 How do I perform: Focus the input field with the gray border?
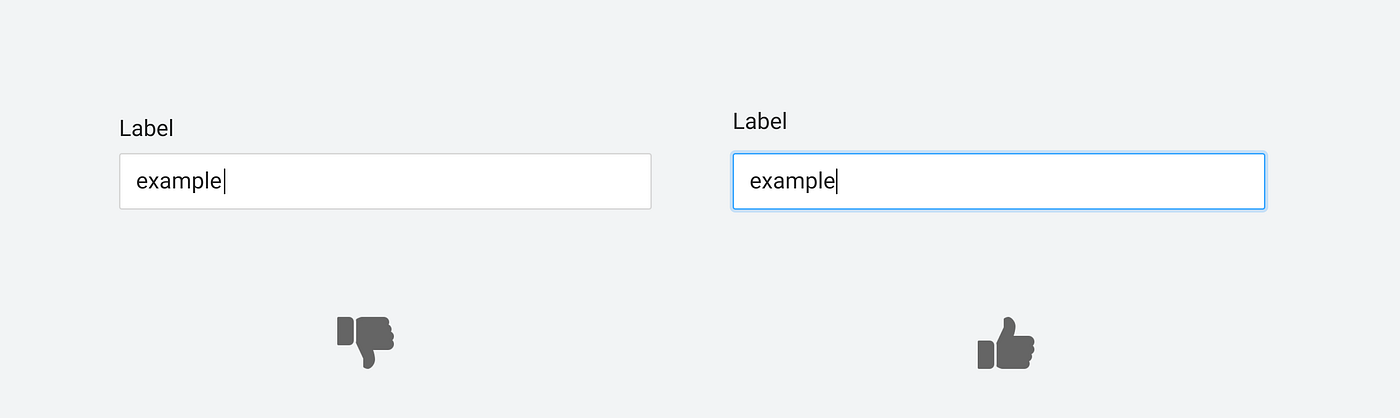click(385, 181)
